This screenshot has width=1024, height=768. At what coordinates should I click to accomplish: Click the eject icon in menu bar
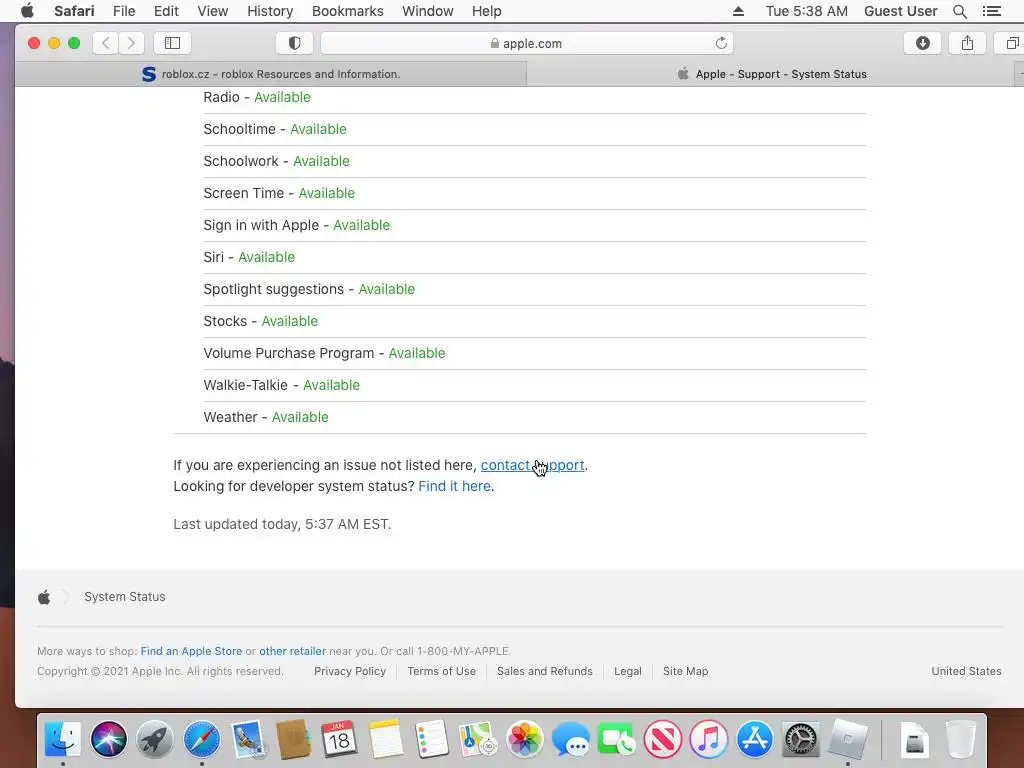point(738,11)
